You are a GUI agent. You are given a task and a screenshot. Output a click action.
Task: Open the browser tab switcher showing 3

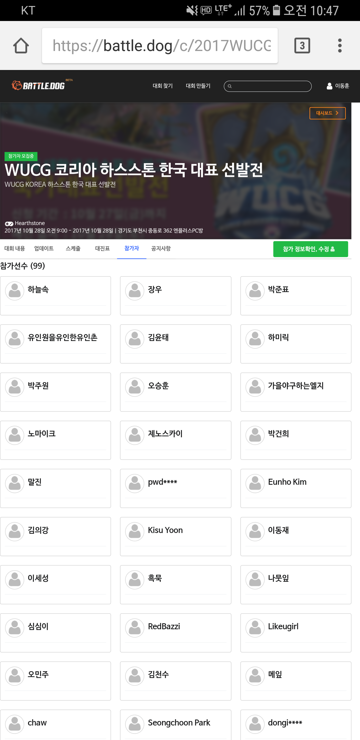coord(302,46)
